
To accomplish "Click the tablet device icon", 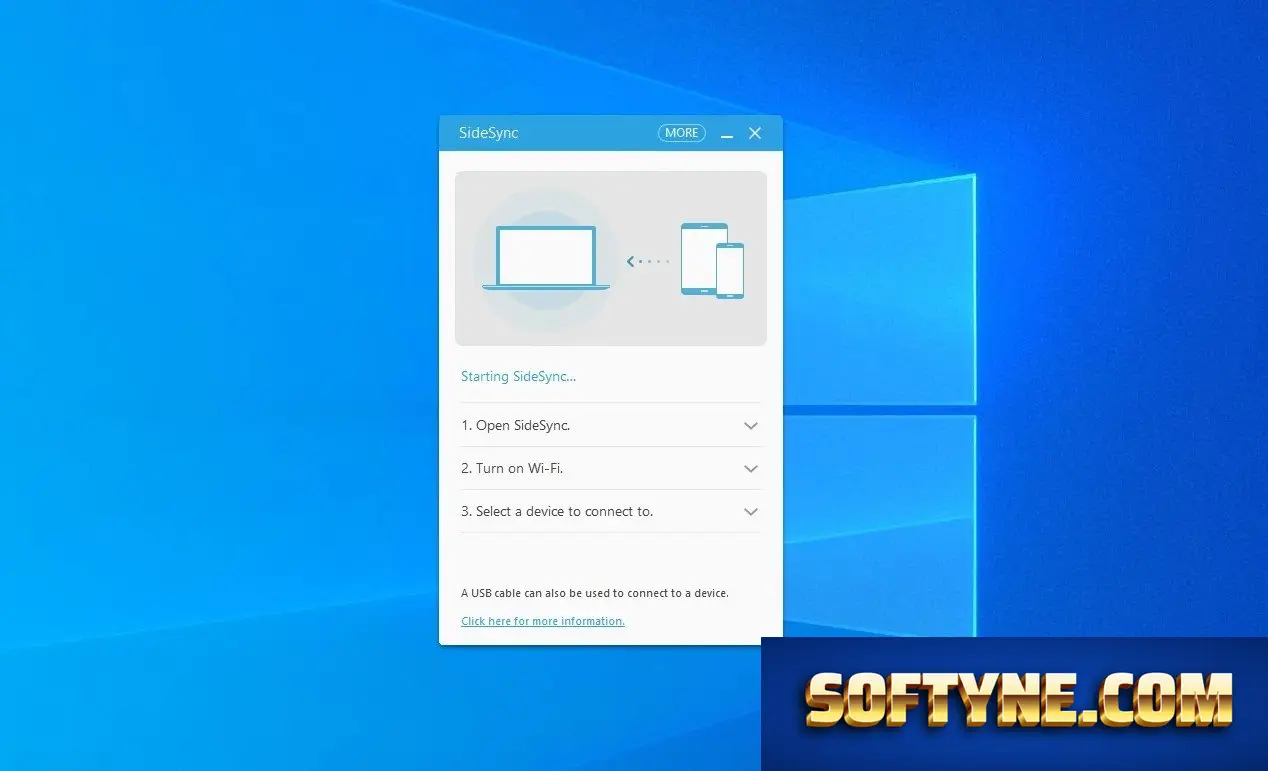I will click(704, 258).
